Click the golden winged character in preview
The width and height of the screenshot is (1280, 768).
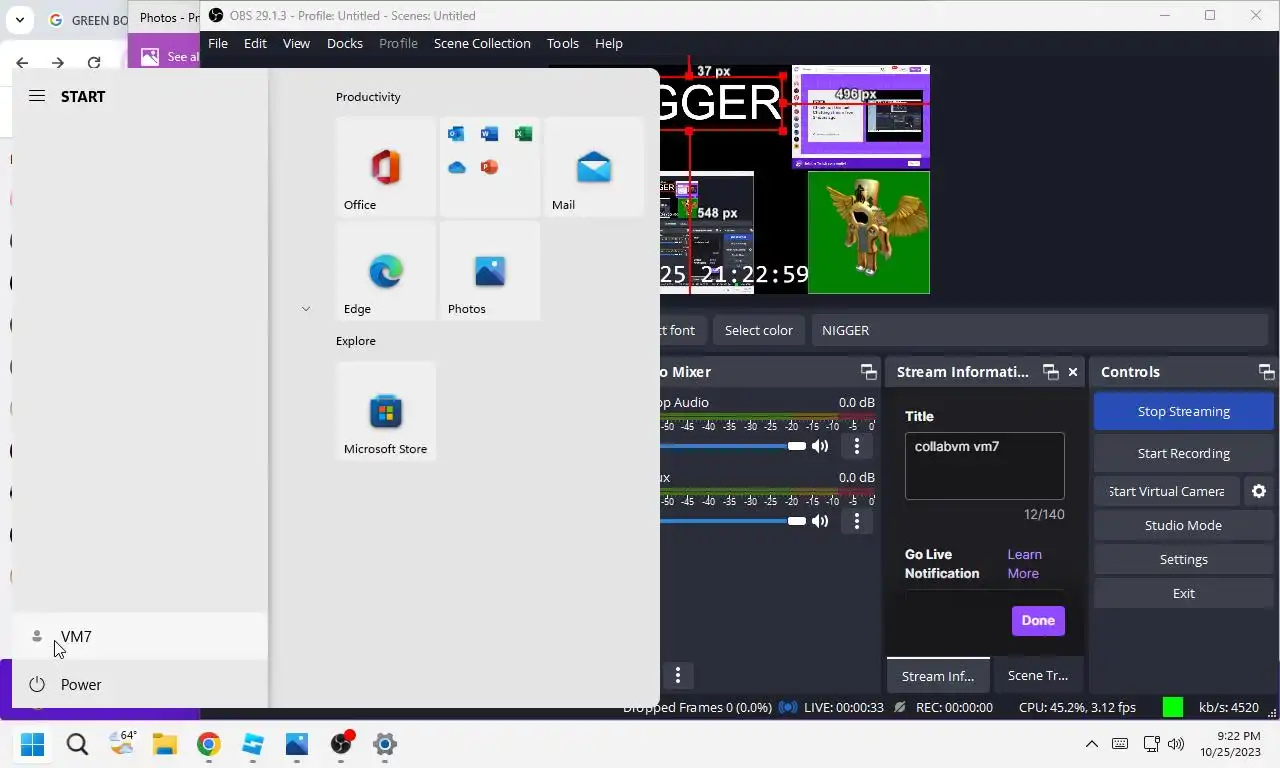pyautogui.click(x=869, y=232)
